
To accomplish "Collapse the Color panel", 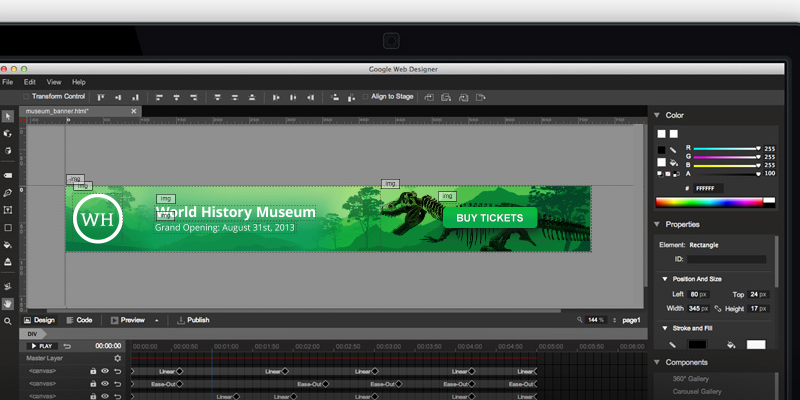I will tap(658, 115).
